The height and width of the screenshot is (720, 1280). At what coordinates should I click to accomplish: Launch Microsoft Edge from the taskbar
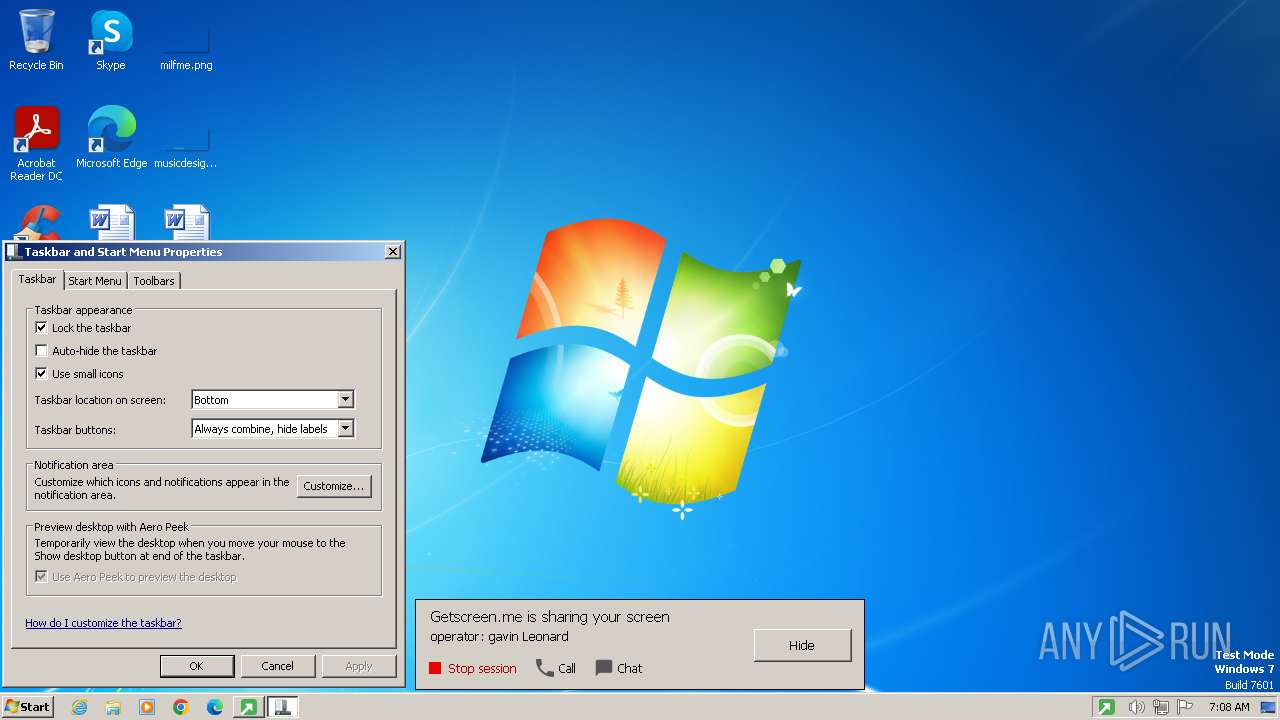(x=215, y=707)
